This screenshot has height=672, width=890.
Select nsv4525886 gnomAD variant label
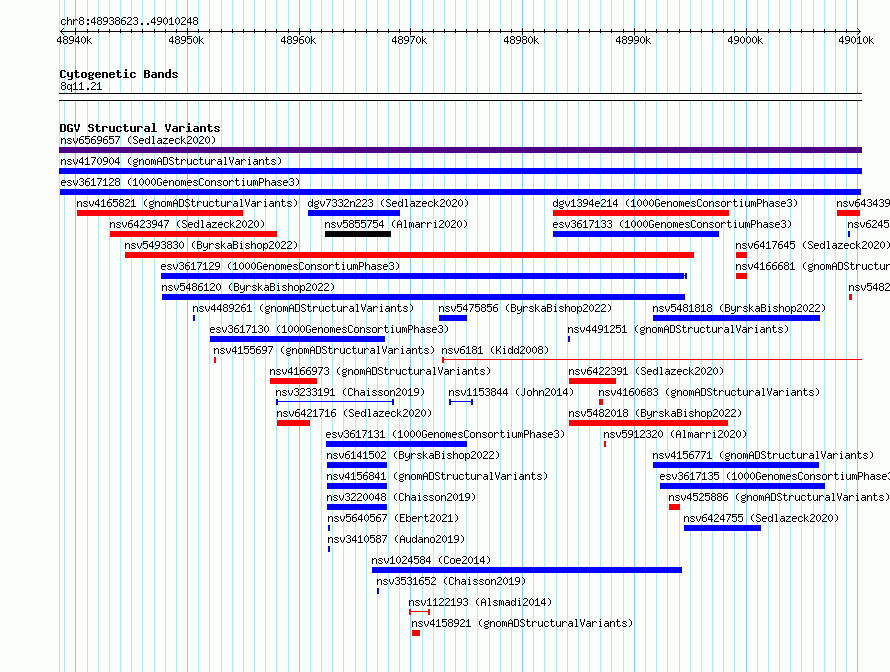[779, 497]
